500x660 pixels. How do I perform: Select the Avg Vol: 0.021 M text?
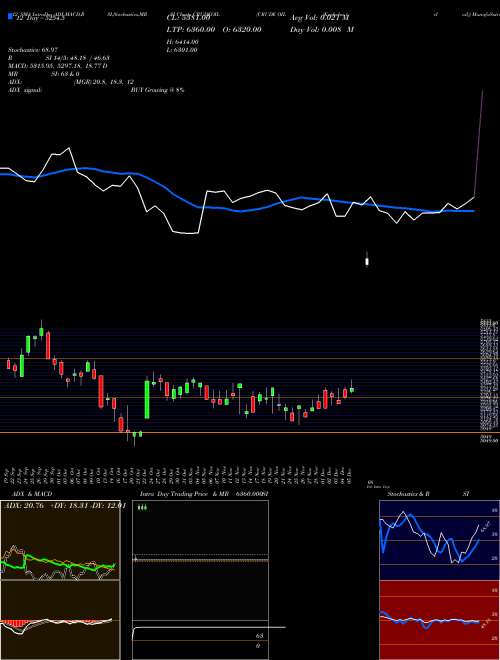tap(319, 18)
